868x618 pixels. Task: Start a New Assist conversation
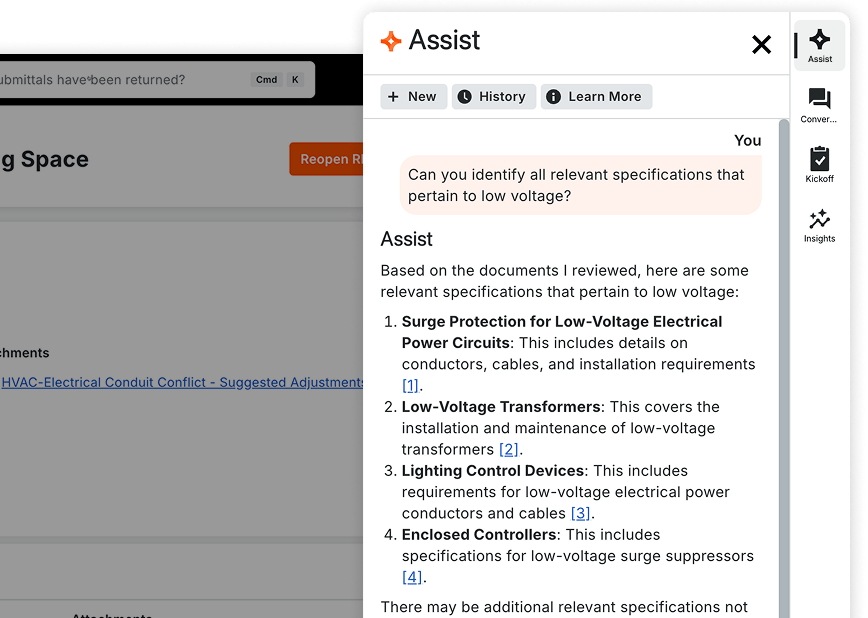(x=414, y=97)
